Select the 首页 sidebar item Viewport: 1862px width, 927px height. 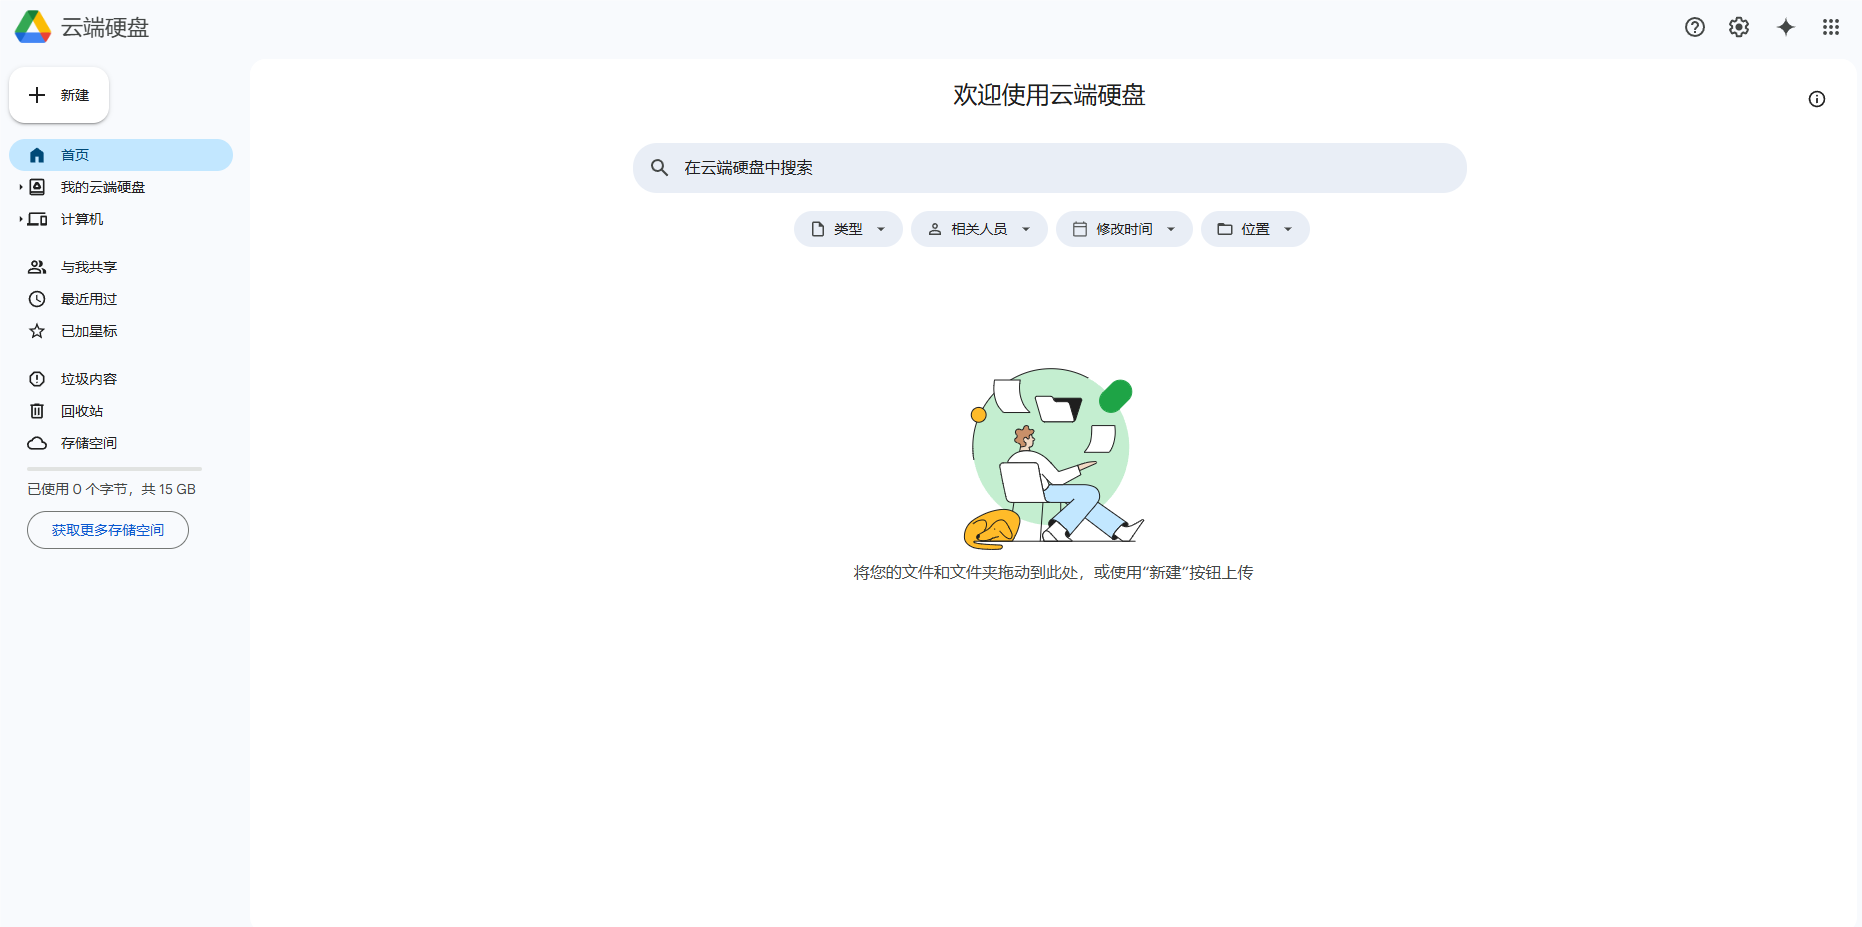coord(76,154)
